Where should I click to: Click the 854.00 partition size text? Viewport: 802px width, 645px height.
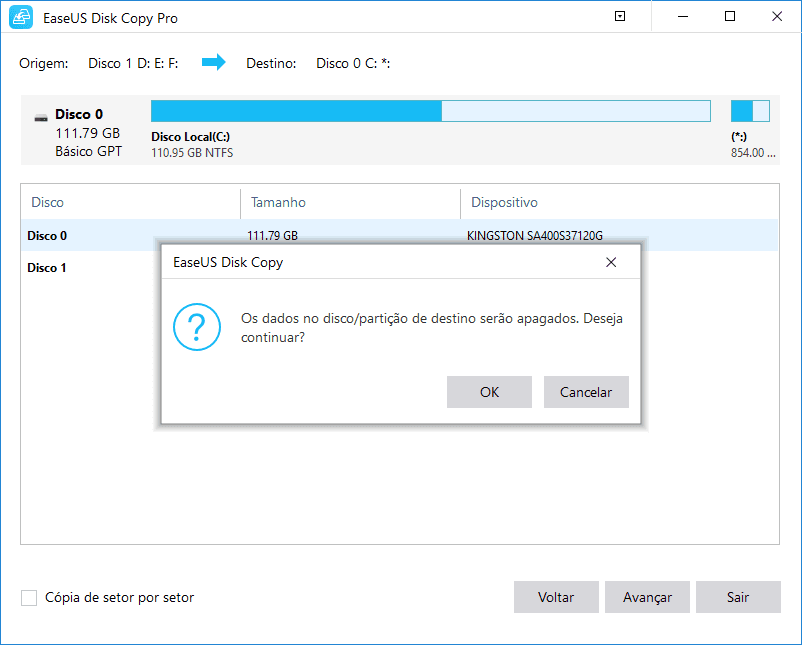click(753, 153)
